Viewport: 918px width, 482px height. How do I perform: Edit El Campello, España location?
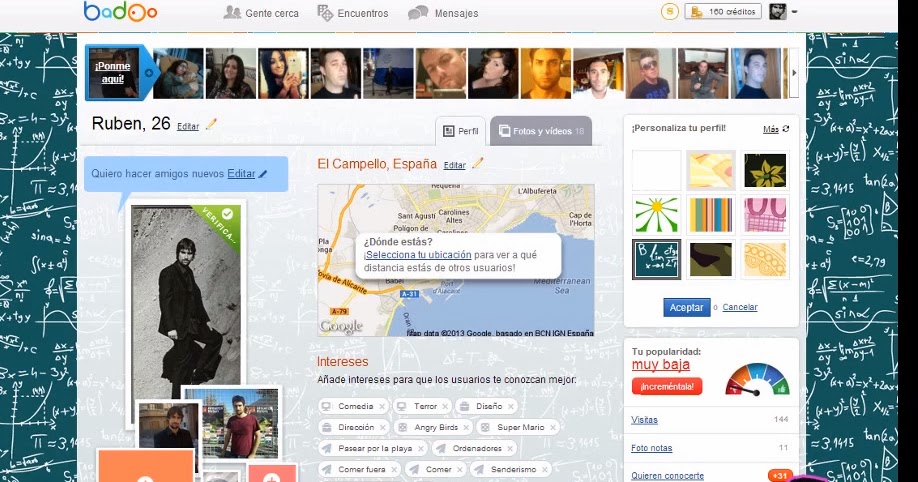[454, 166]
